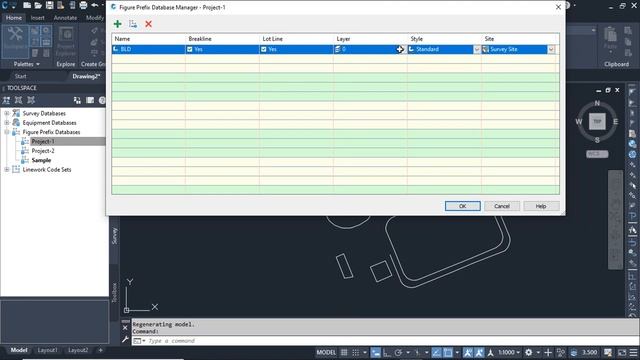This screenshot has width=640, height=360.
Task: Switch to the Layout2 tab
Action: point(78,350)
